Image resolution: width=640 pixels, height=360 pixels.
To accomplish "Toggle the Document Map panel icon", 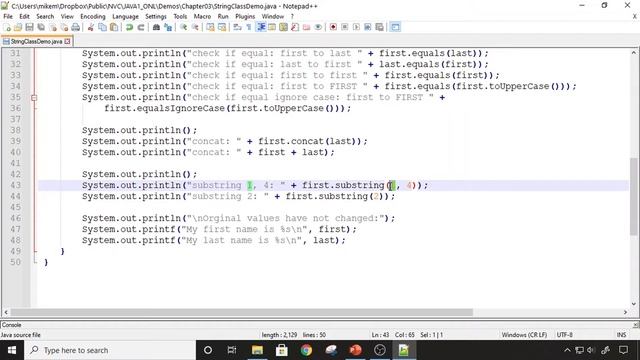I will pyautogui.click(x=283, y=27).
